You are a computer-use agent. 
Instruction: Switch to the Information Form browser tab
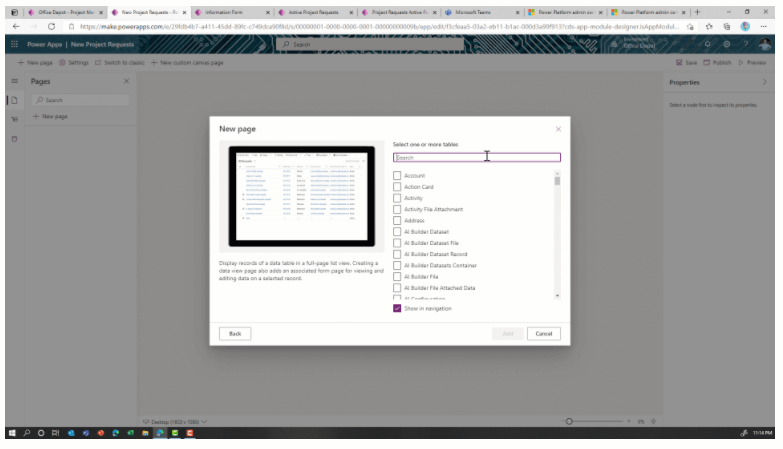pyautogui.click(x=225, y=11)
